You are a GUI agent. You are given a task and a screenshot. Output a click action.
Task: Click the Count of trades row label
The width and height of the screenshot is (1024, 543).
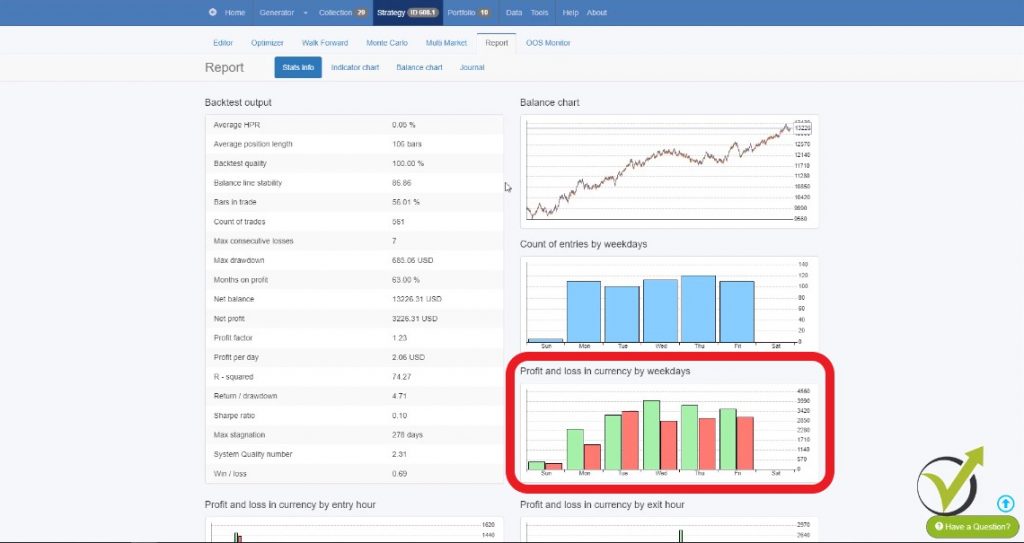[x=239, y=222]
